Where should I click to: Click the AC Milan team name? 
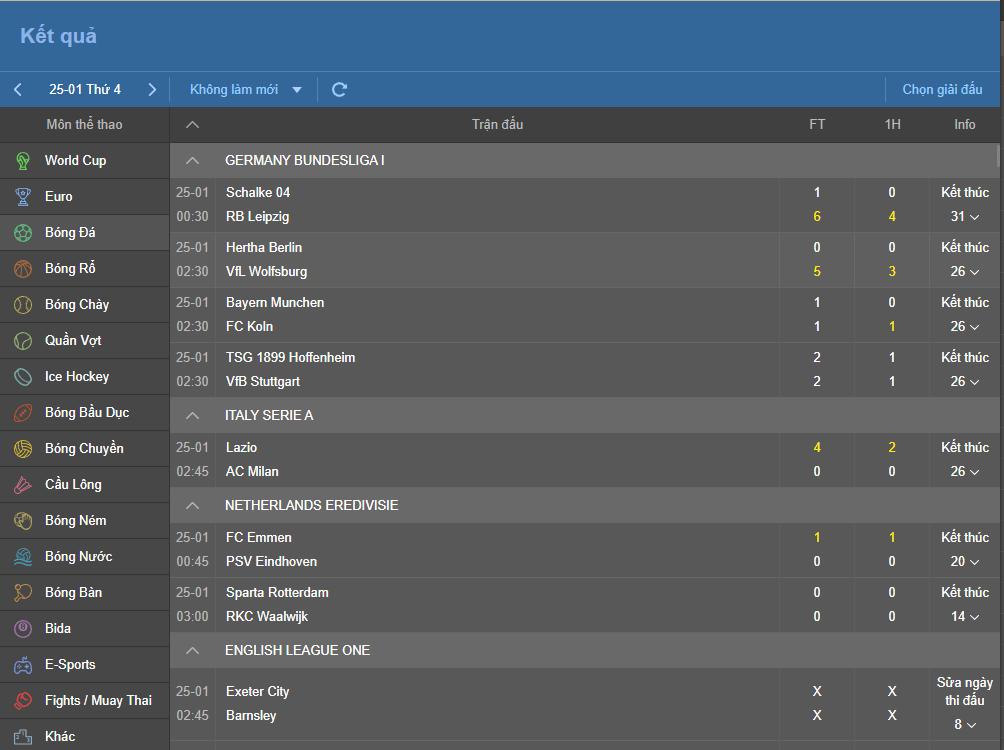click(252, 471)
